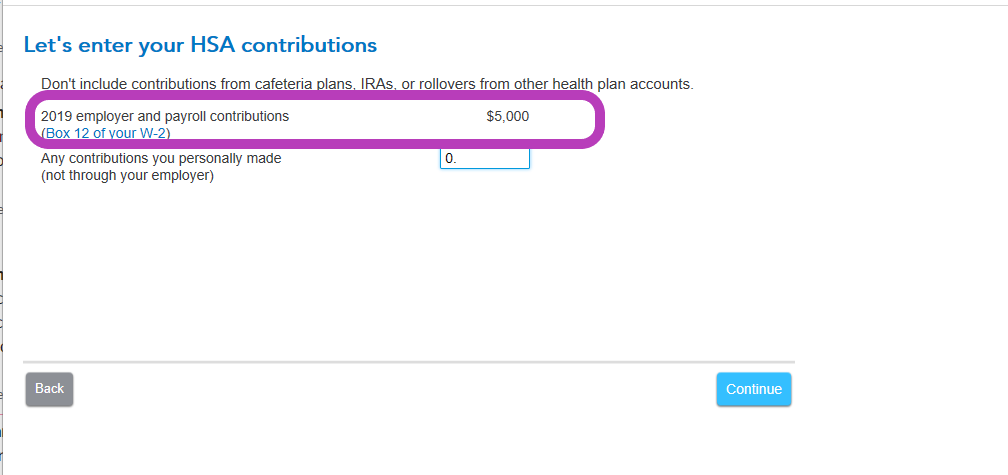This screenshot has height=475, width=1008.
Task: Click the "2019 employer and payroll contributions" label
Action: (x=164, y=116)
